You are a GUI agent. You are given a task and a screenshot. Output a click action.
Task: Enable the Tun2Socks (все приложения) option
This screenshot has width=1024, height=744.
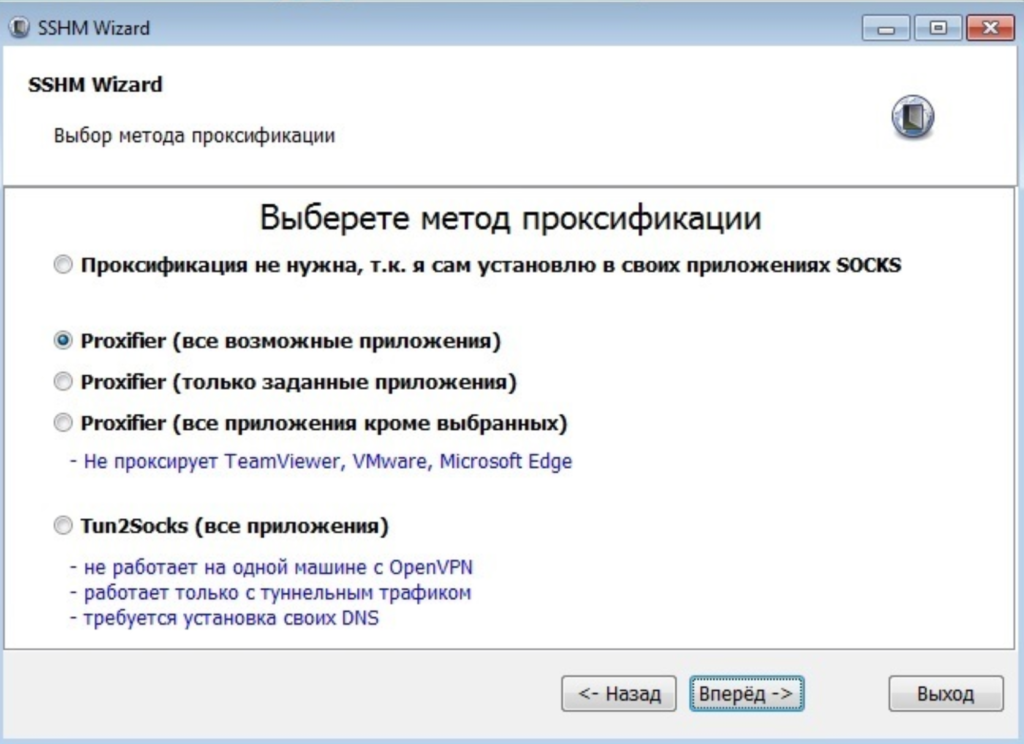pos(62,525)
